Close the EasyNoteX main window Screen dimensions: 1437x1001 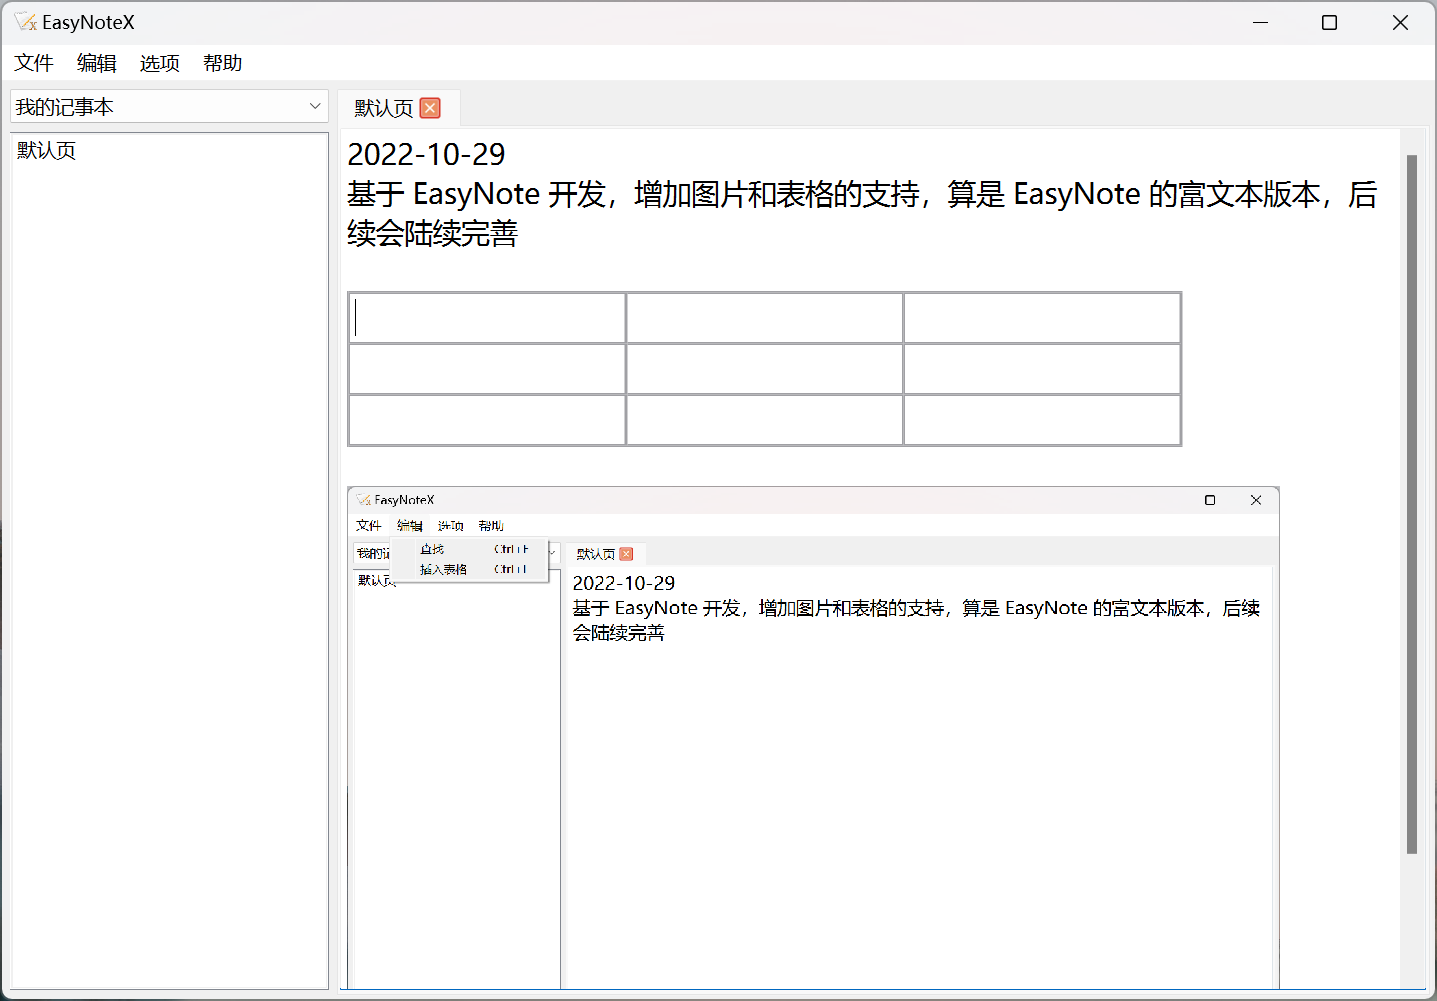point(1400,22)
